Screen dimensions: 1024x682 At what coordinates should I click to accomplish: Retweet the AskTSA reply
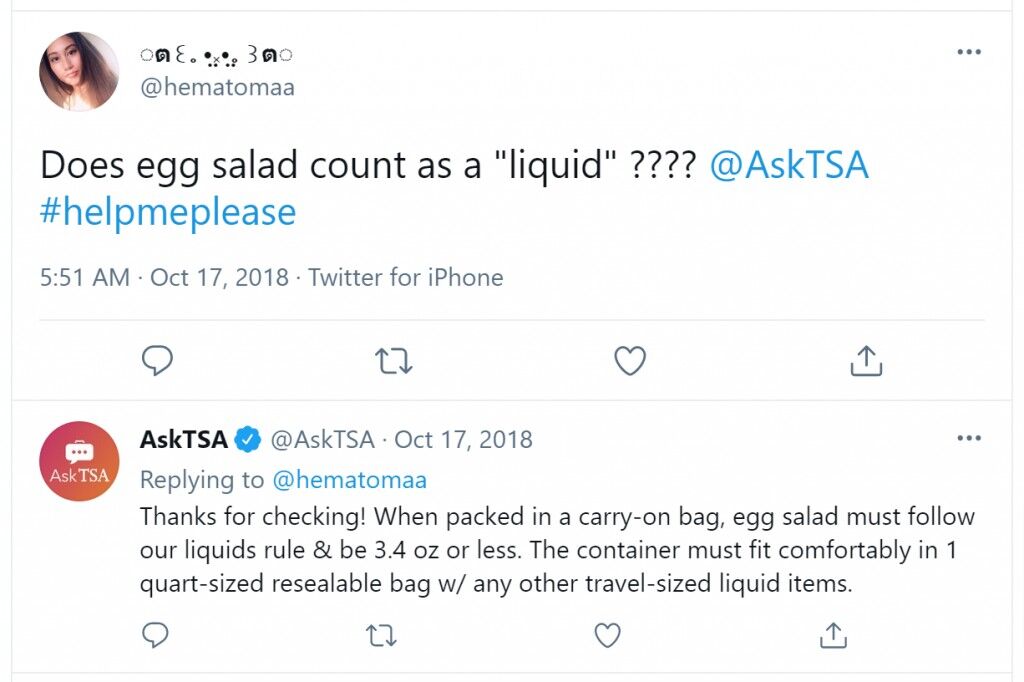pos(381,636)
